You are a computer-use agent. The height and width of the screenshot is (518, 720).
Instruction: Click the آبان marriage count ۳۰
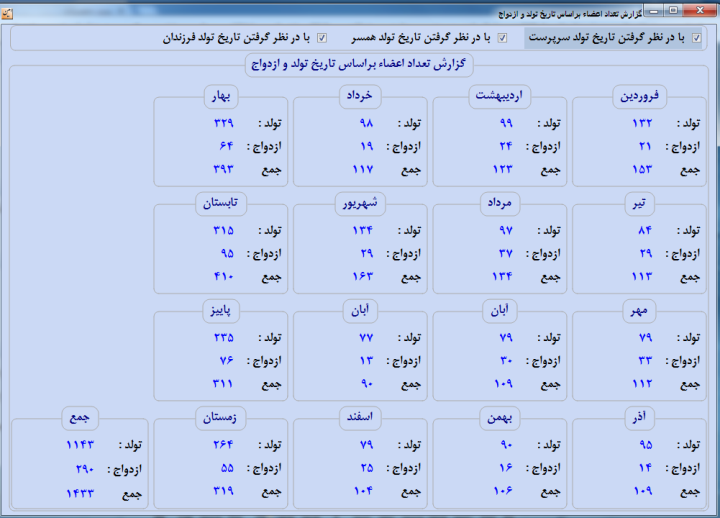pyautogui.click(x=506, y=360)
